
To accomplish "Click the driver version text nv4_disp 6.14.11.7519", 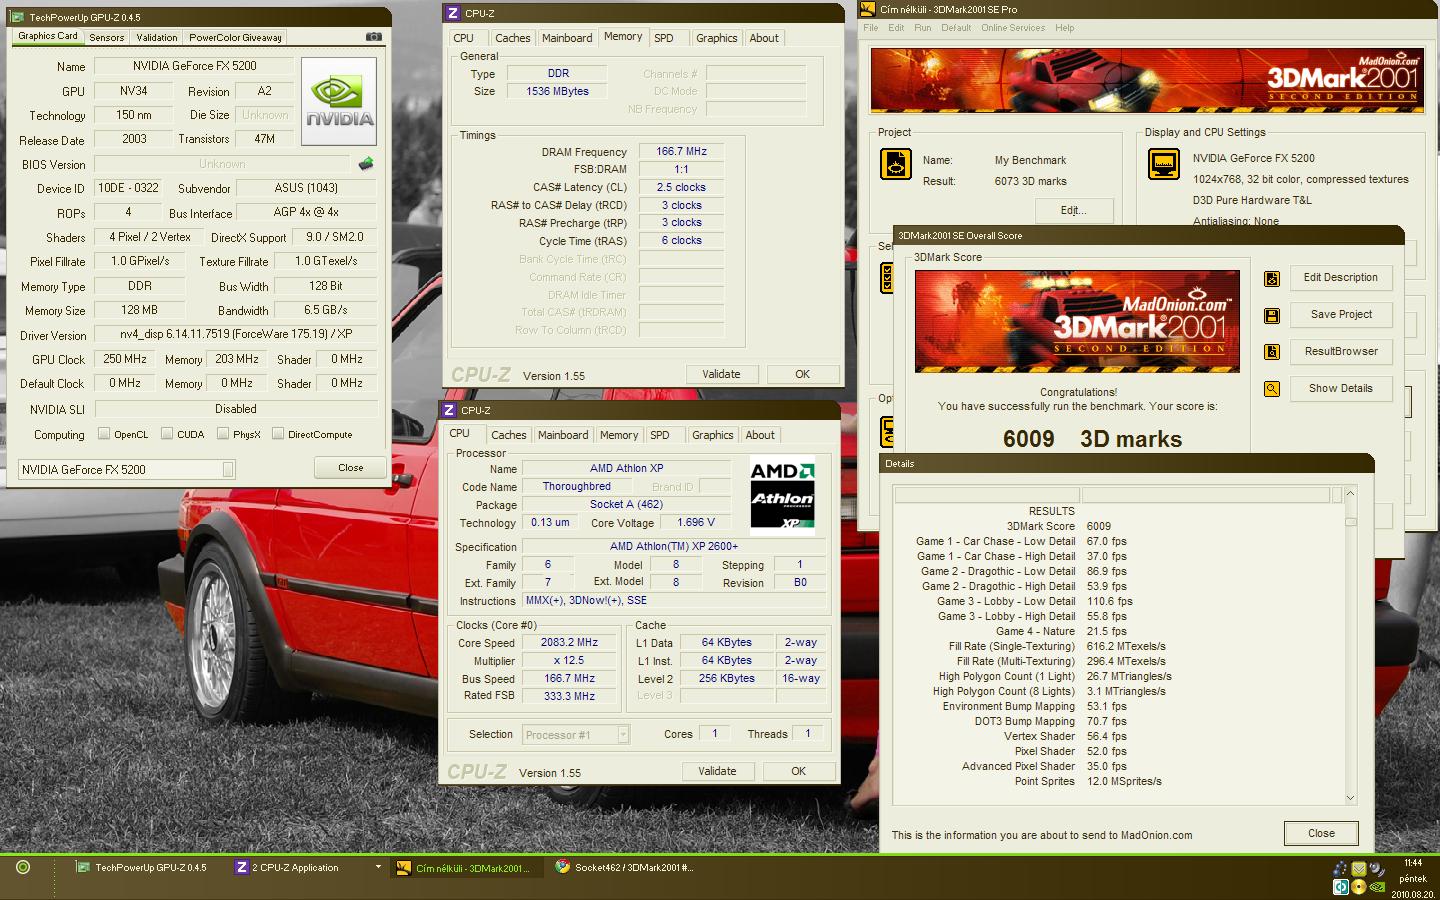I will [x=236, y=334].
